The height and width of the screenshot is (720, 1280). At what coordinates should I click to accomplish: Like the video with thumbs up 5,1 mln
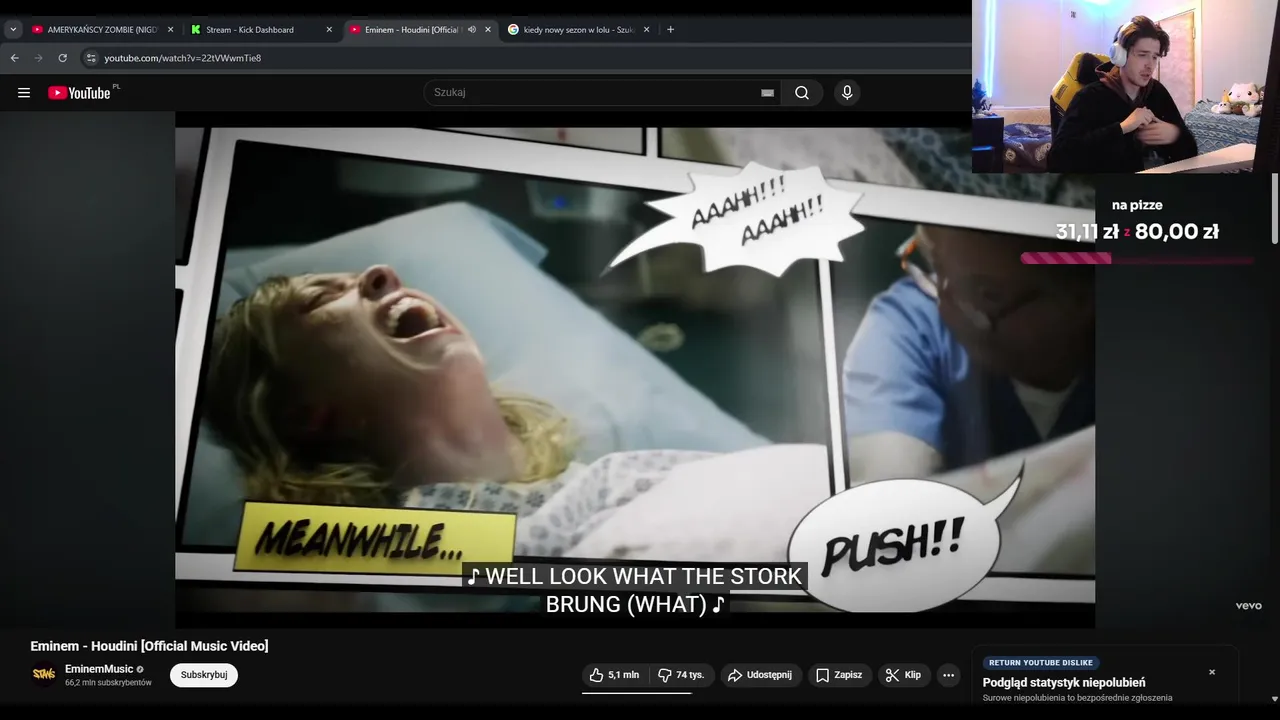click(614, 675)
